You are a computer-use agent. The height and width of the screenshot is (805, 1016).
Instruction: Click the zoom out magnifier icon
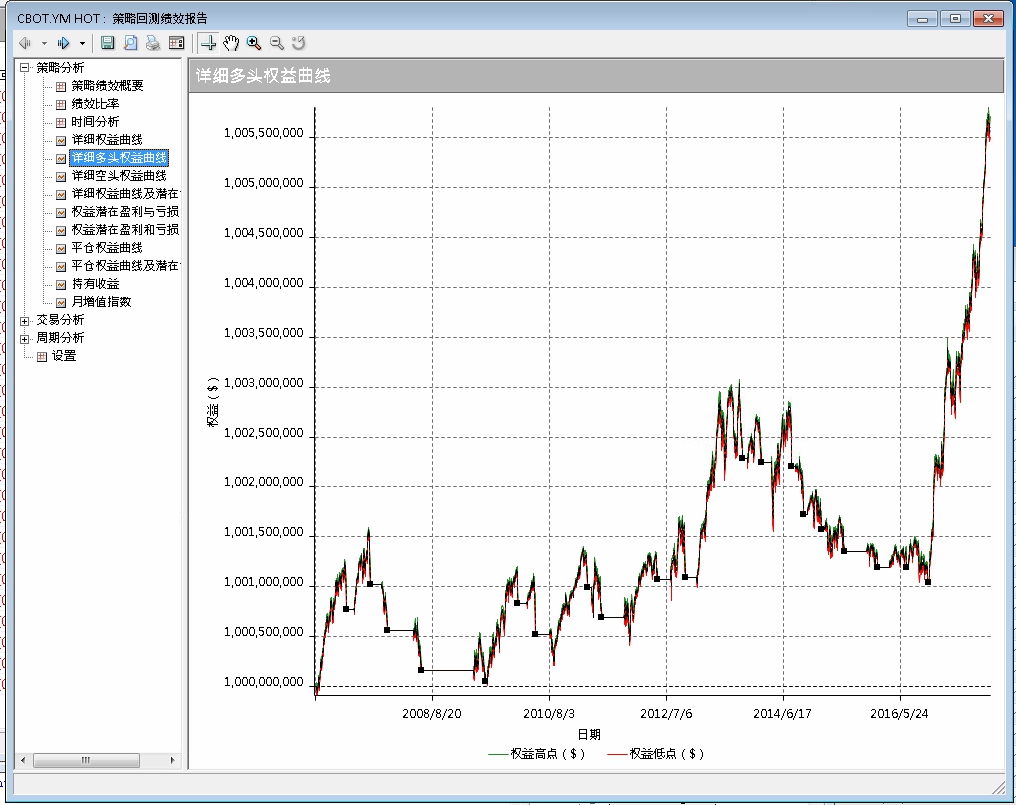click(276, 43)
